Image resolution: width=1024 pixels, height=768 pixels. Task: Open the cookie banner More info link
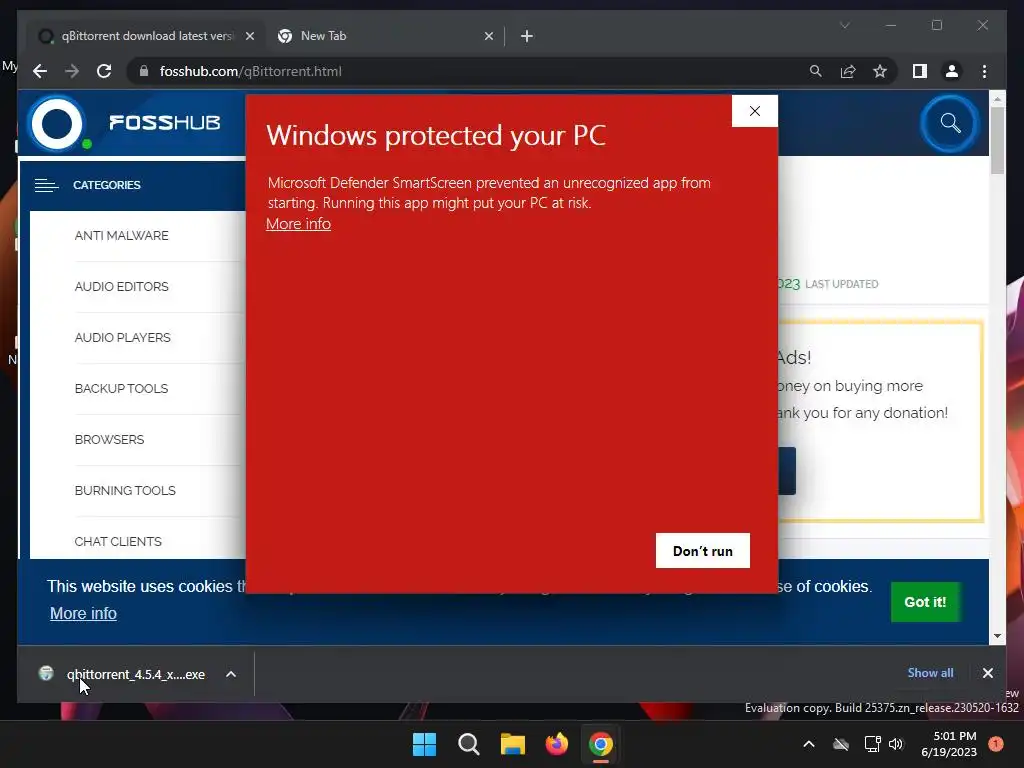pos(84,613)
